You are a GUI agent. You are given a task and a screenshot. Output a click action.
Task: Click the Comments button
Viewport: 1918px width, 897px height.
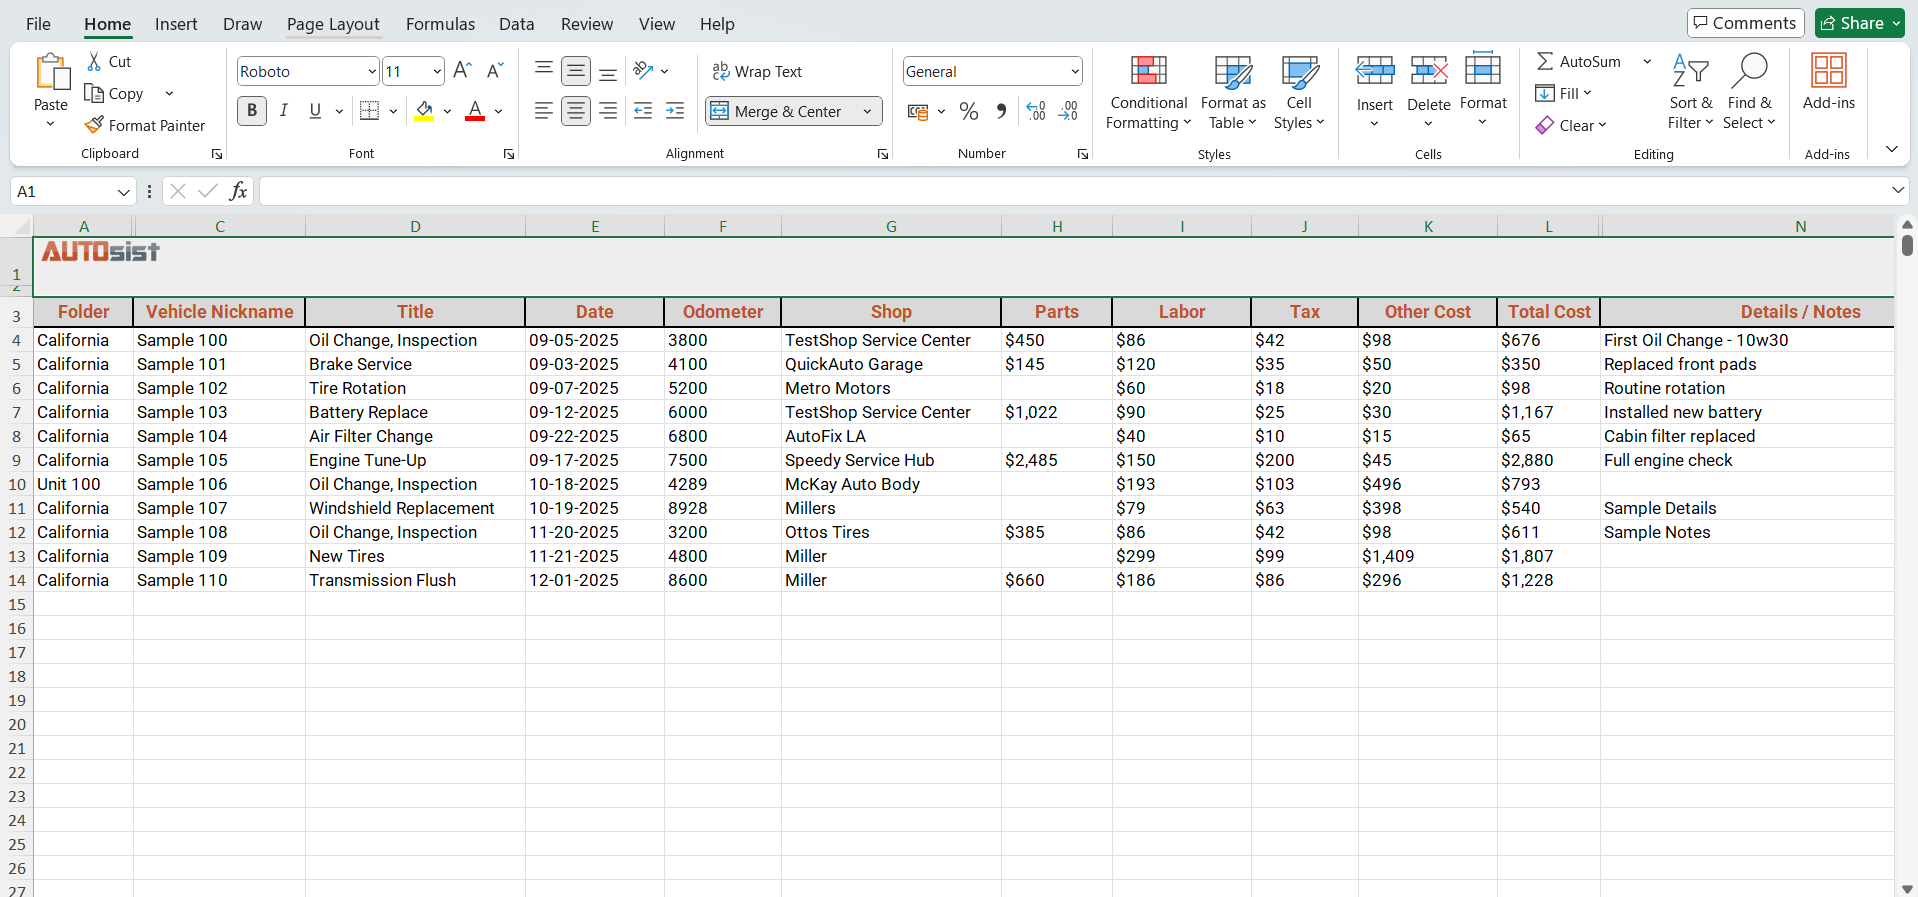(1745, 23)
